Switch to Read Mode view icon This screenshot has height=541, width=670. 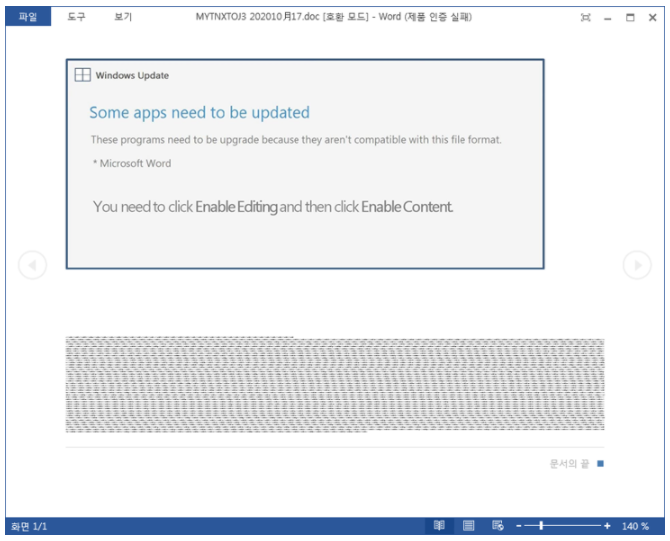(439, 526)
